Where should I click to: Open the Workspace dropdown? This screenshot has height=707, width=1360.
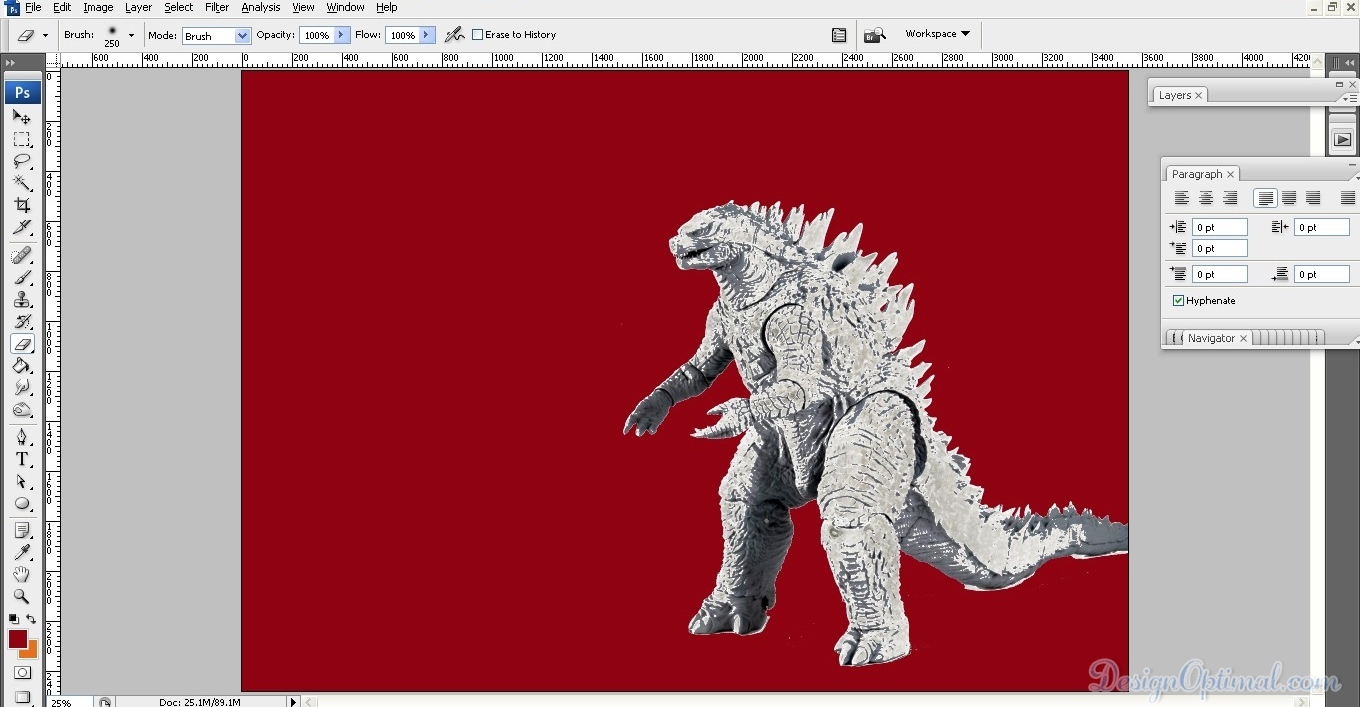[x=937, y=34]
